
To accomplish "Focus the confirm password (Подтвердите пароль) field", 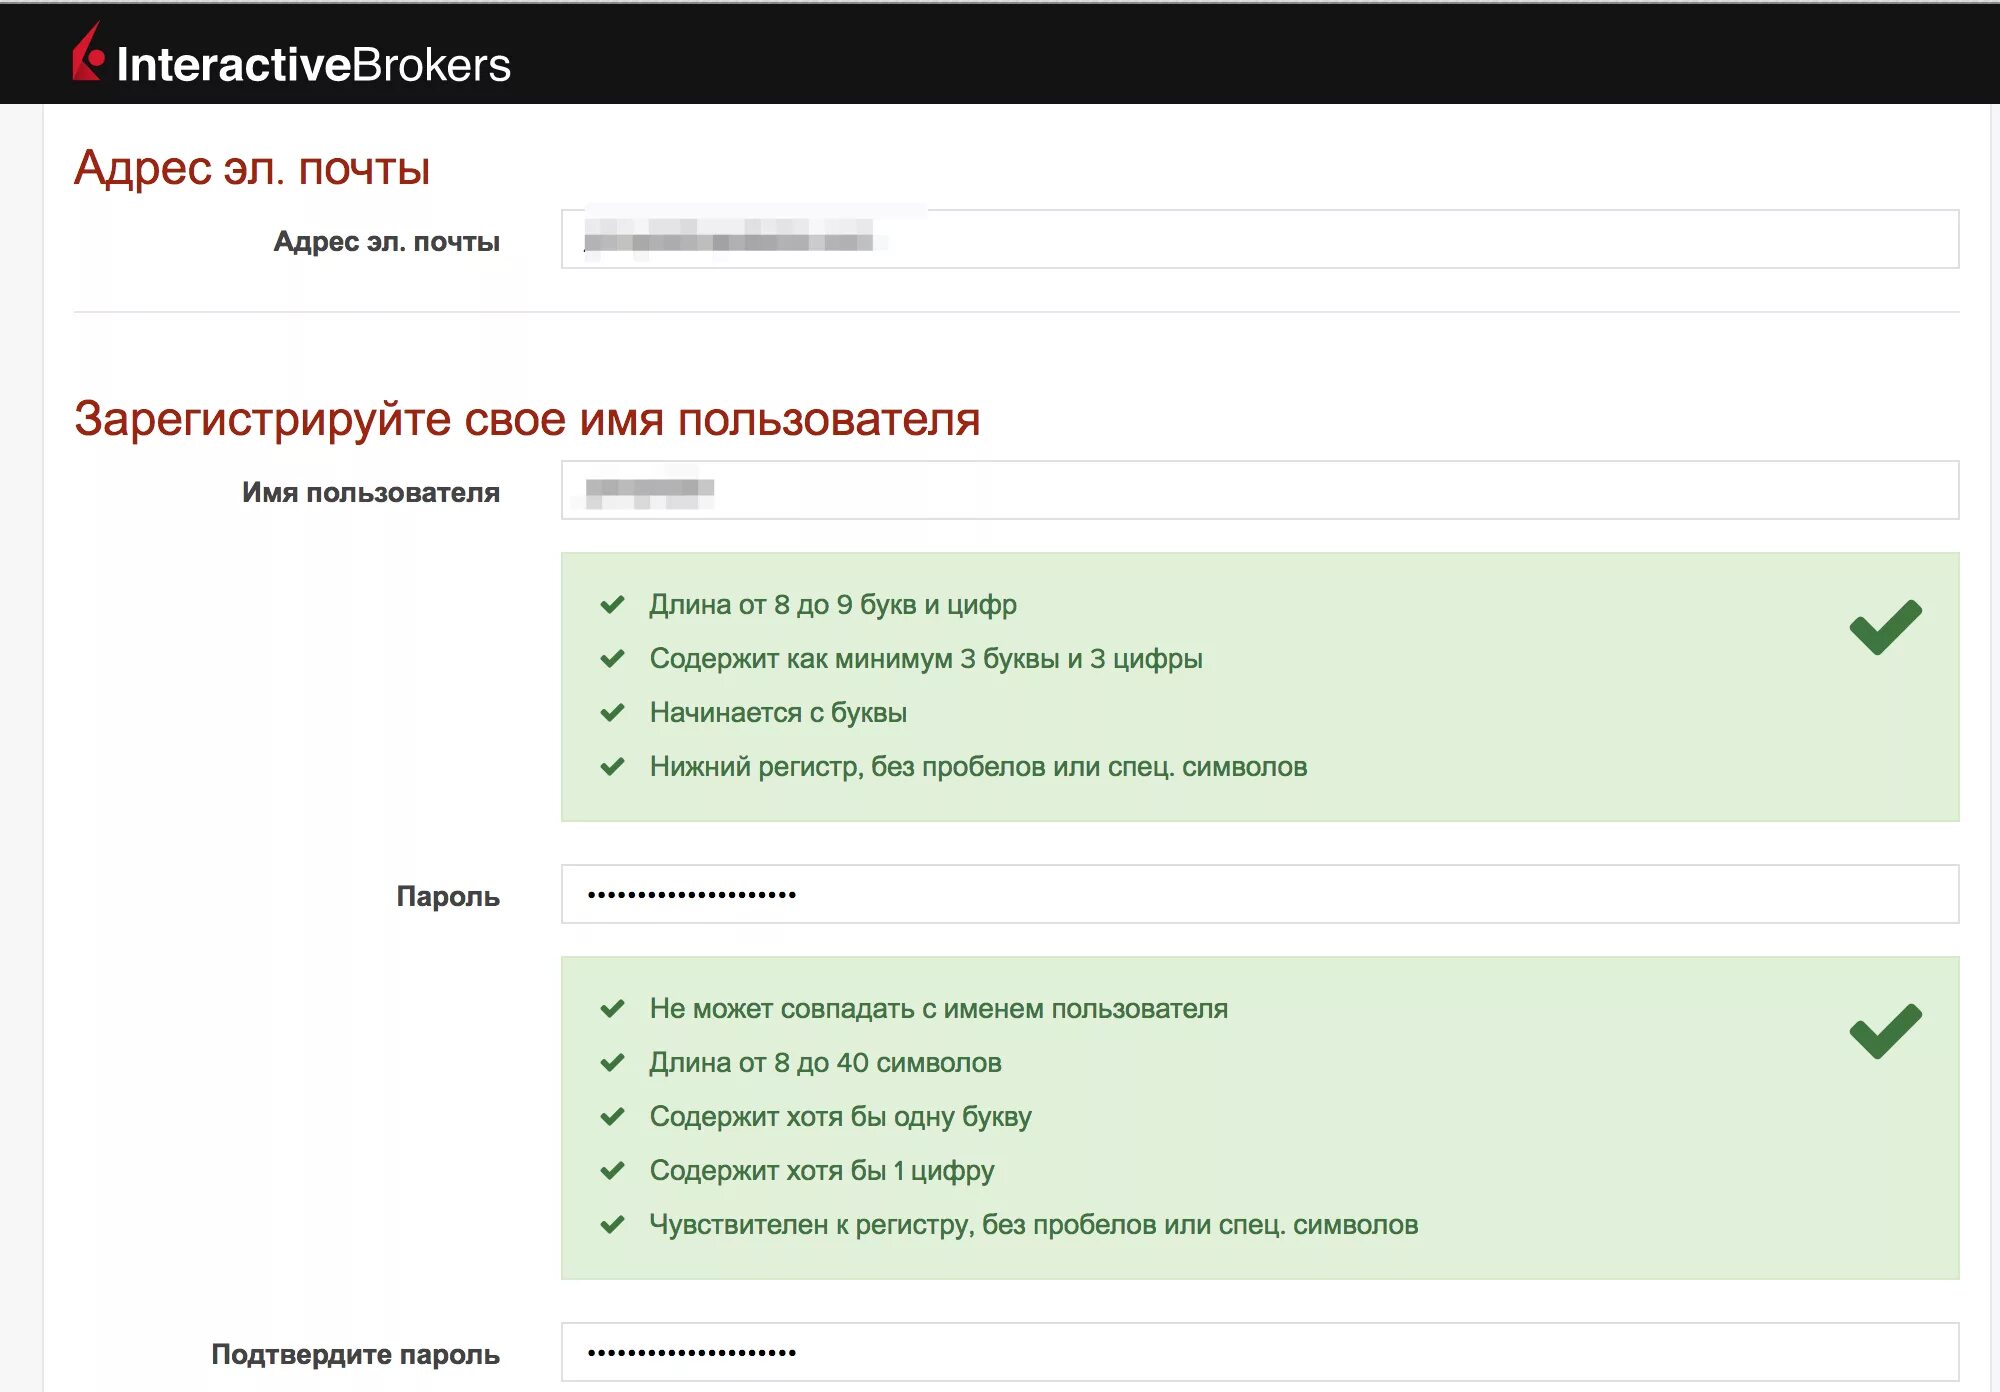I will pos(1258,1352).
